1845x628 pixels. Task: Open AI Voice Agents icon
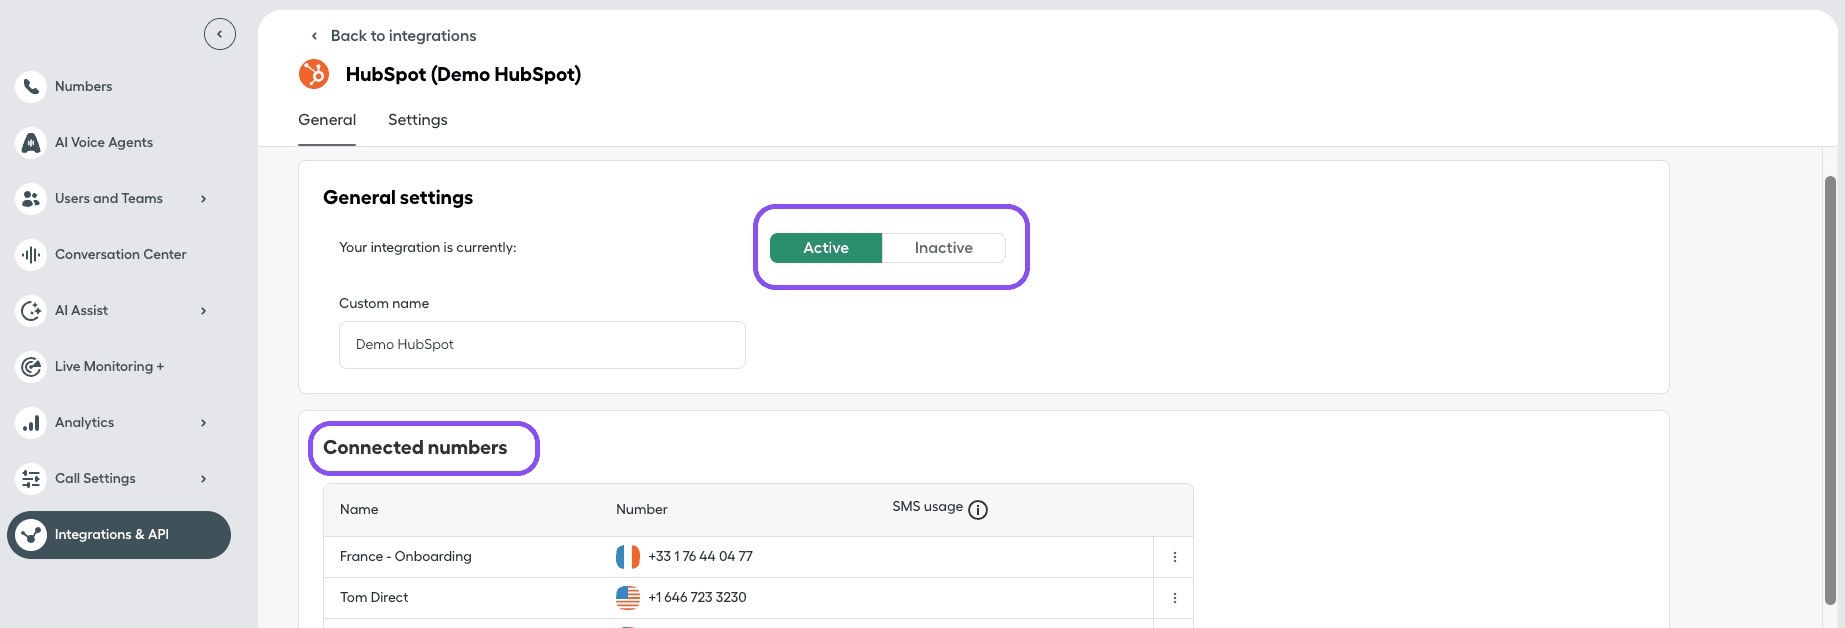32,143
